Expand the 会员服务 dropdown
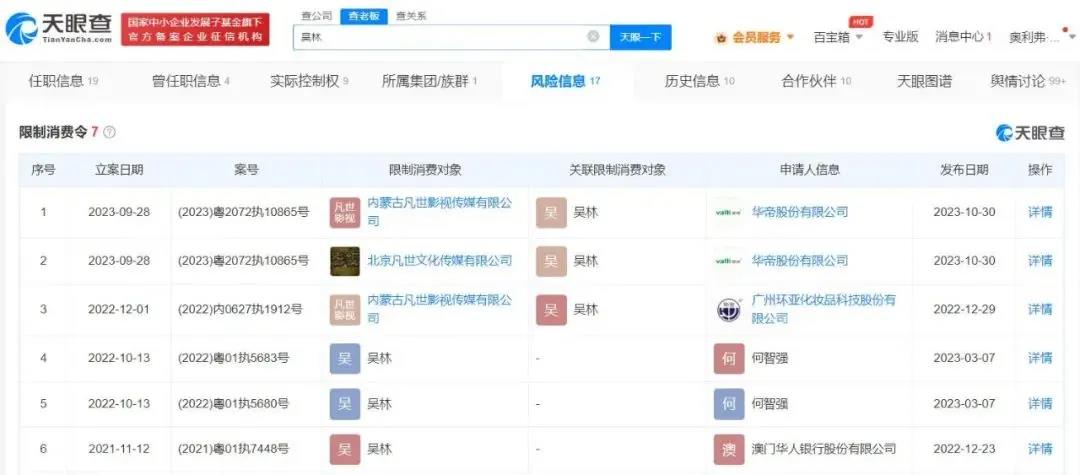Screen dimensions: 1080x475 755,37
